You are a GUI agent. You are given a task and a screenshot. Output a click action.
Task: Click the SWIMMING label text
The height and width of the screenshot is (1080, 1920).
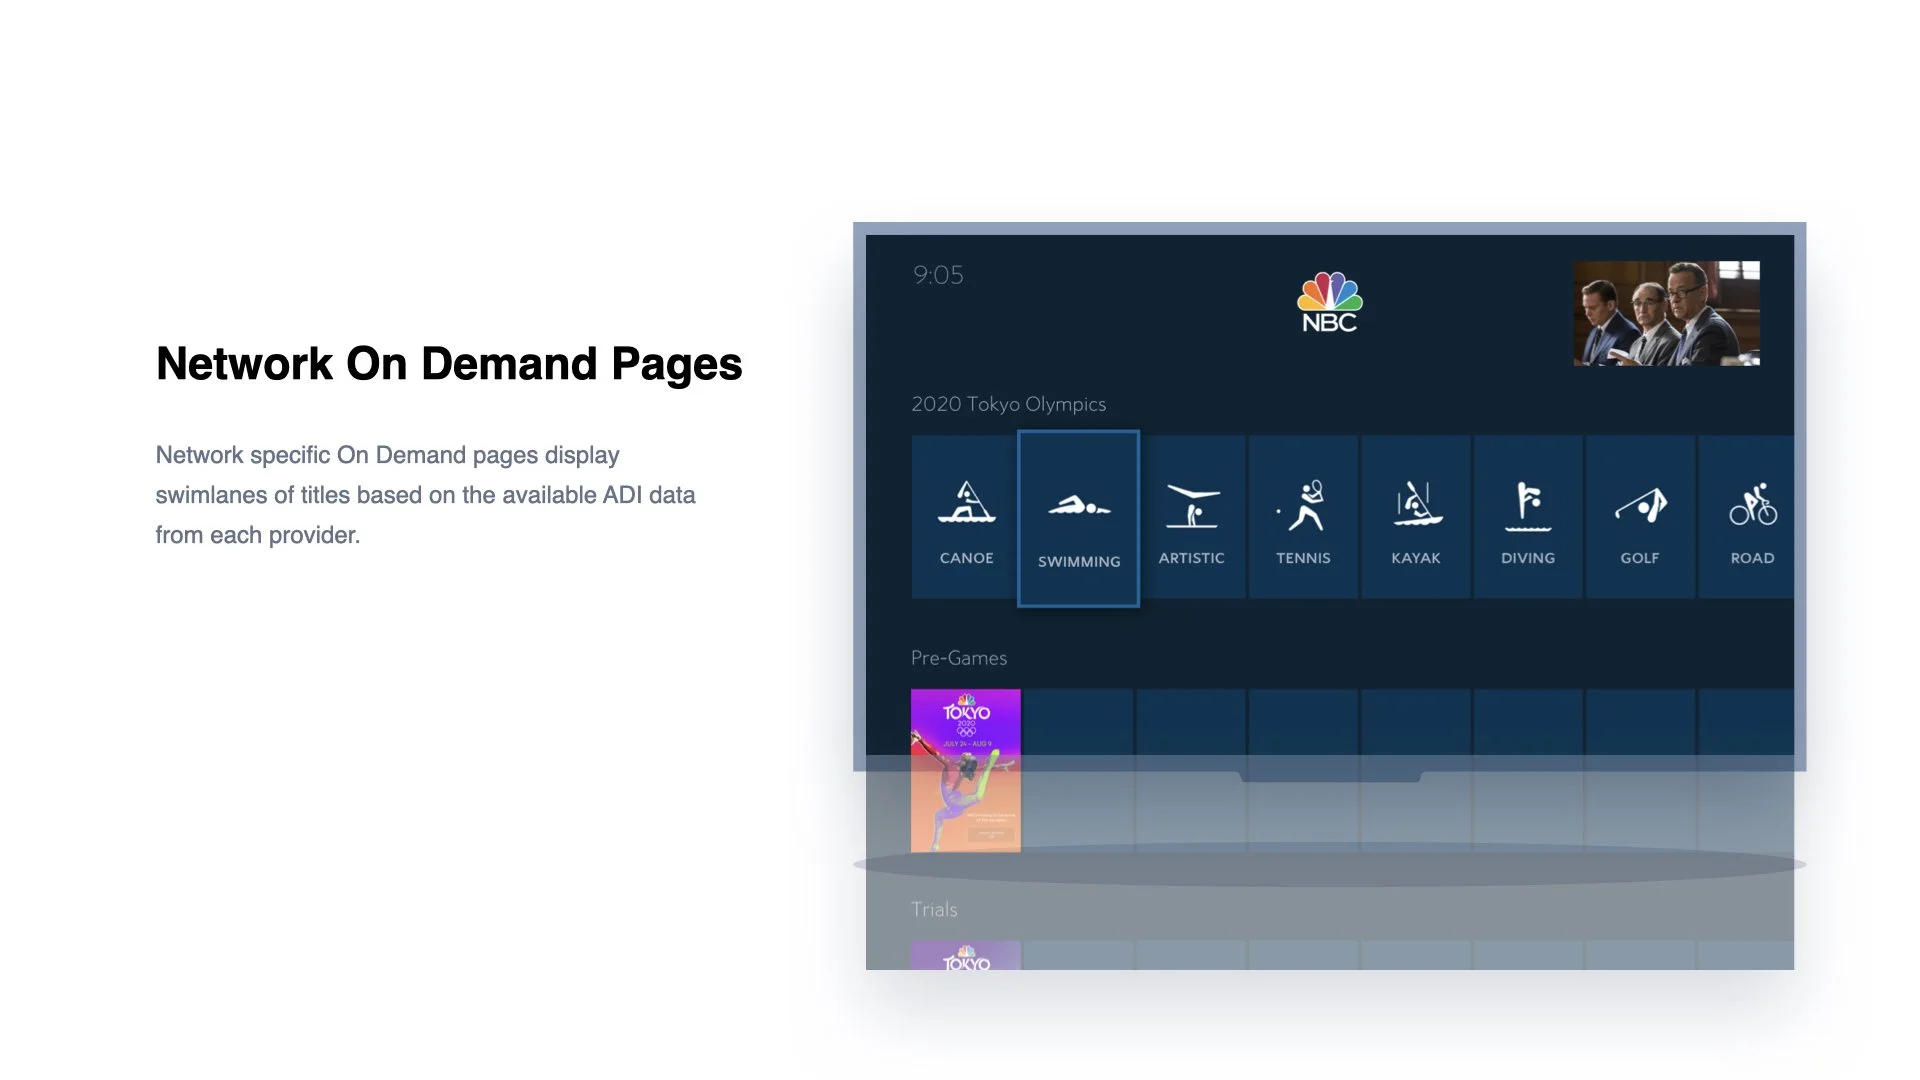pyautogui.click(x=1078, y=562)
